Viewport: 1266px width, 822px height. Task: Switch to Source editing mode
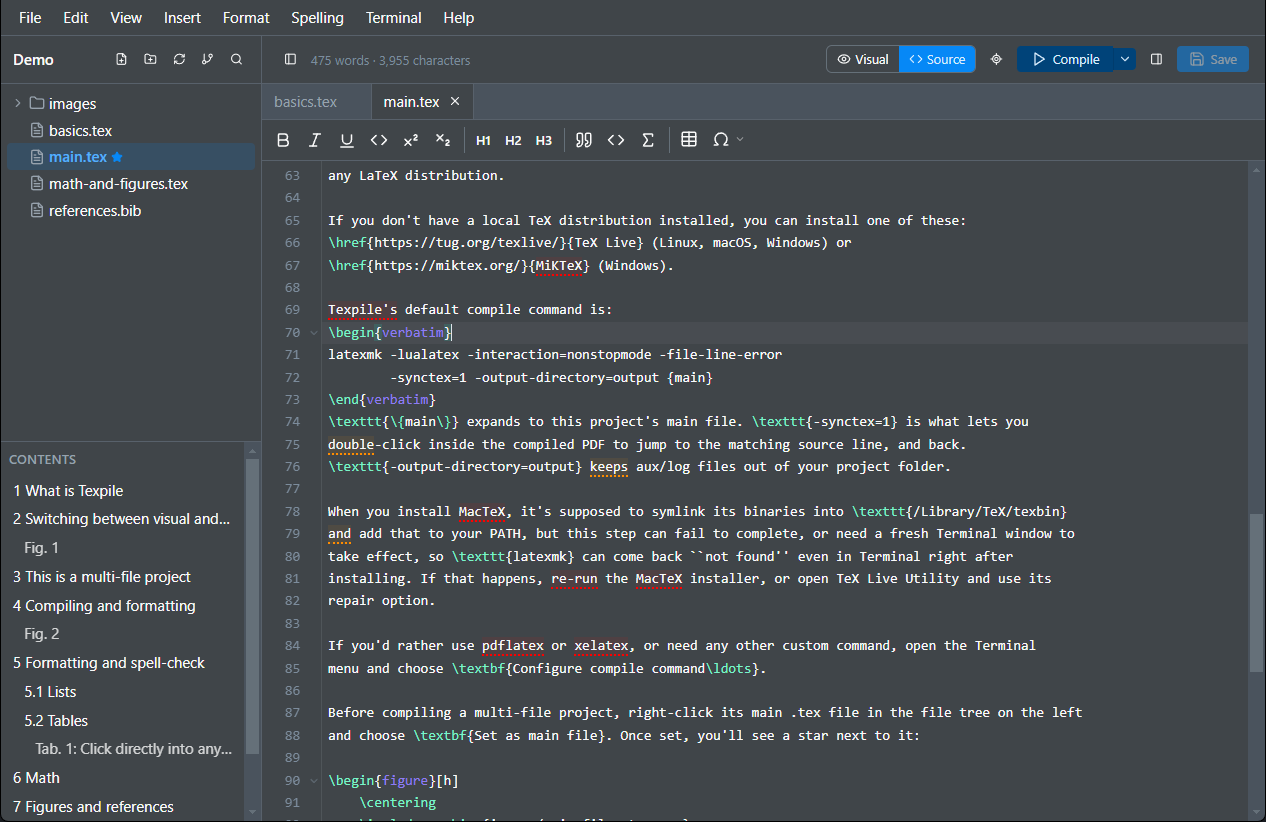(937, 59)
